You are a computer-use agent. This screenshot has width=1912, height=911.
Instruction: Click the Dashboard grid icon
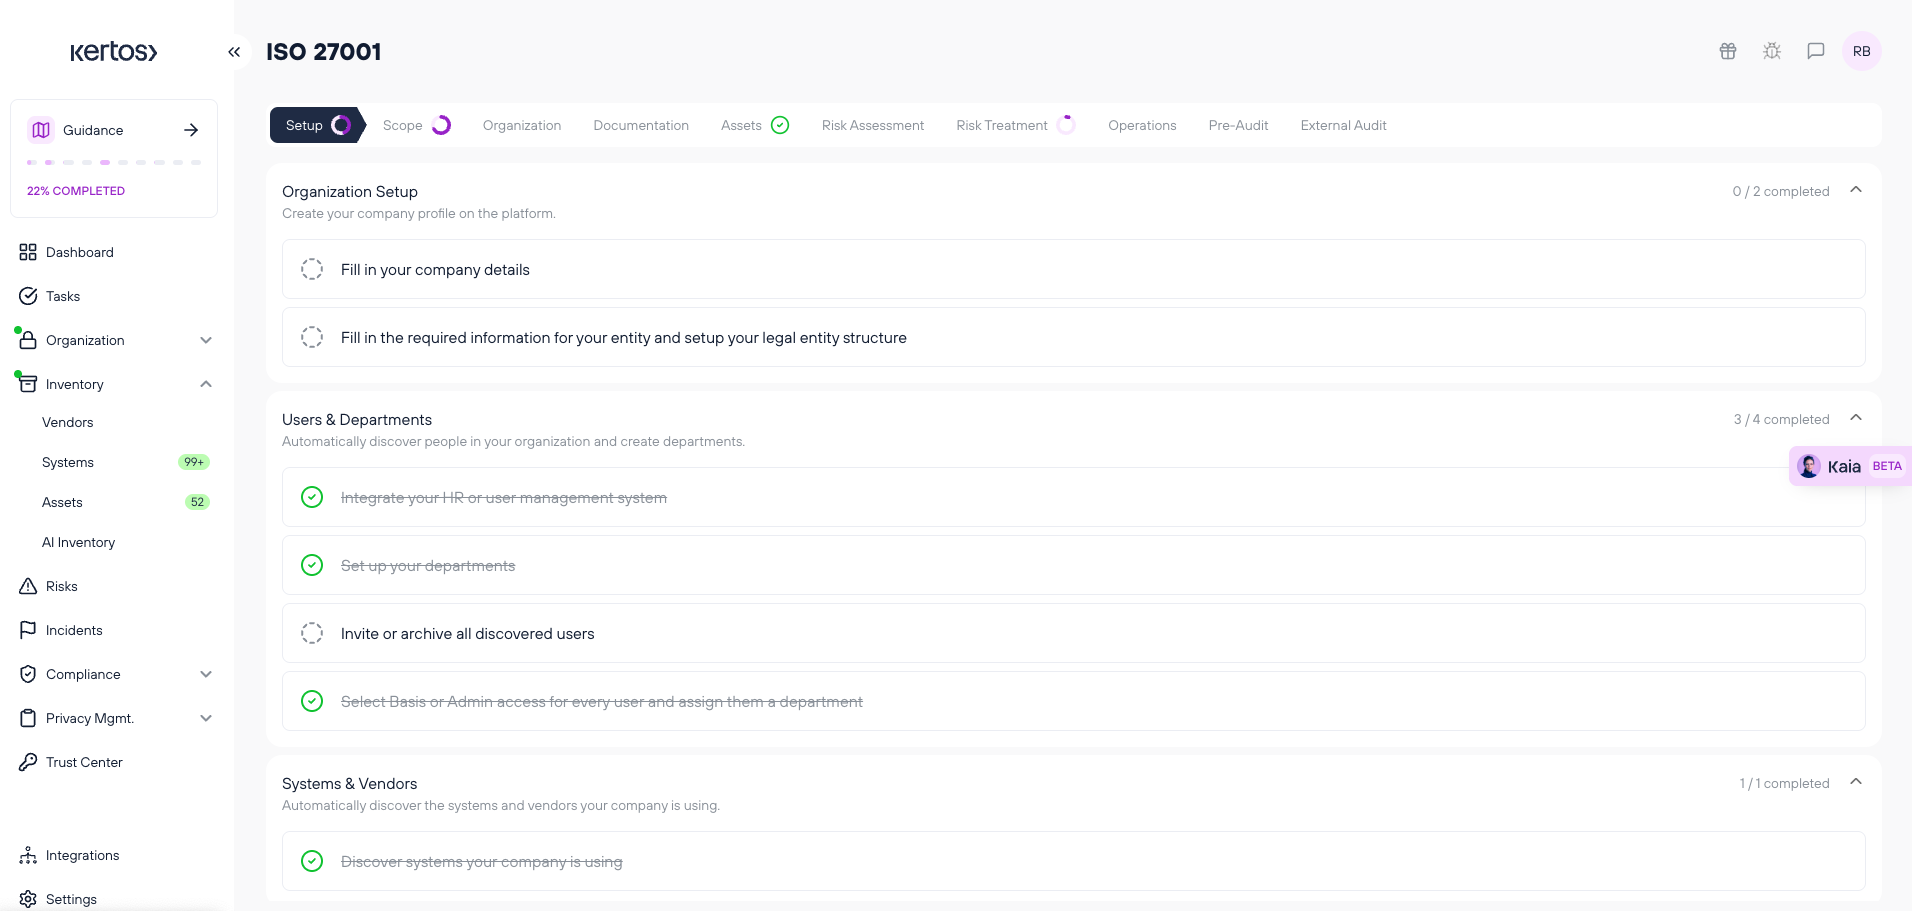click(28, 252)
